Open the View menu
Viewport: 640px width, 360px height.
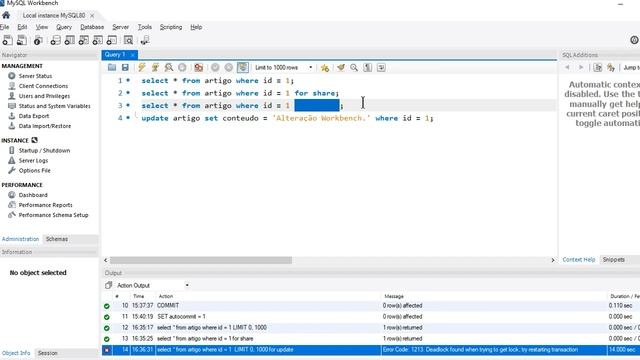click(42, 27)
